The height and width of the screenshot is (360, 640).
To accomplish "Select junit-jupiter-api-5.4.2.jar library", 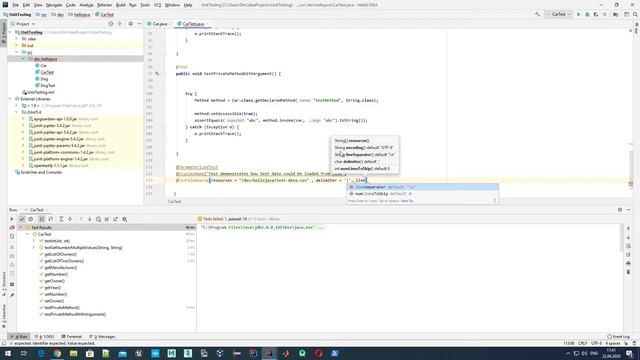I will pos(55,132).
